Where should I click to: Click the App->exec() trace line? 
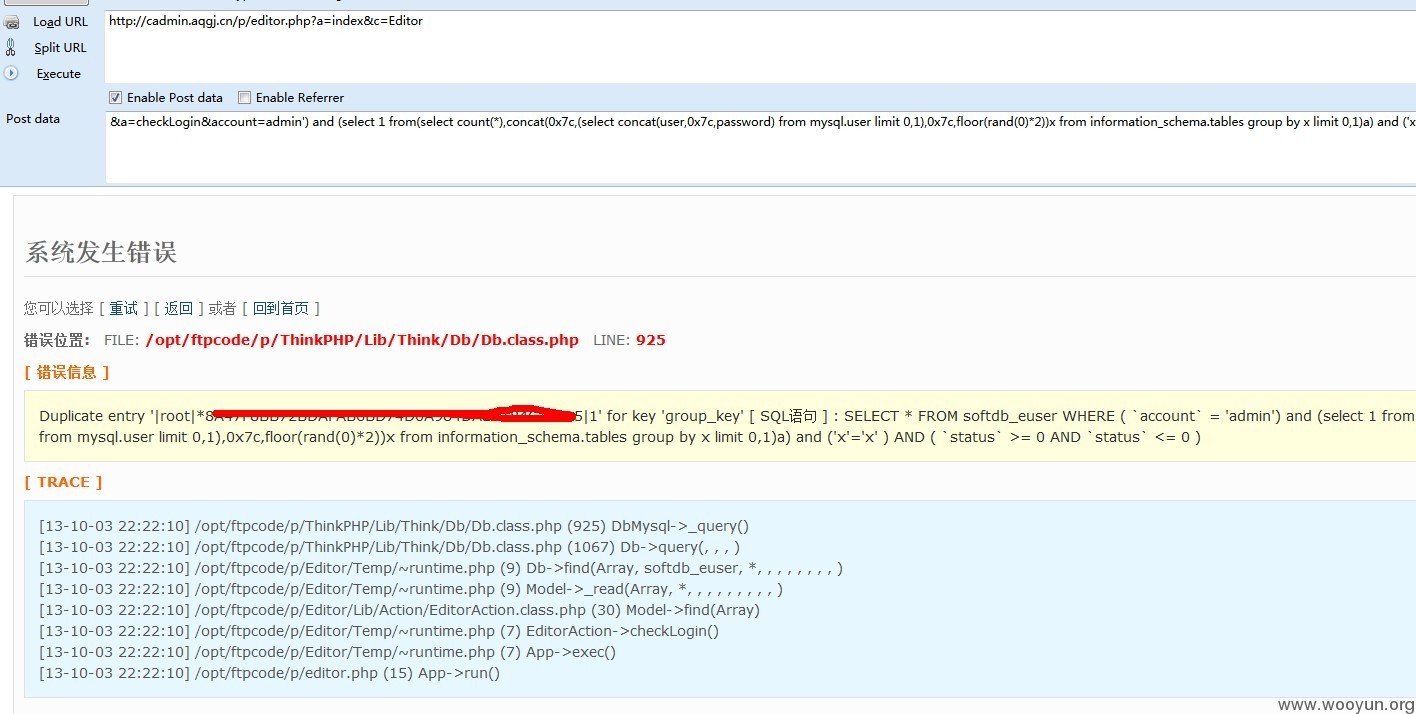pos(328,652)
